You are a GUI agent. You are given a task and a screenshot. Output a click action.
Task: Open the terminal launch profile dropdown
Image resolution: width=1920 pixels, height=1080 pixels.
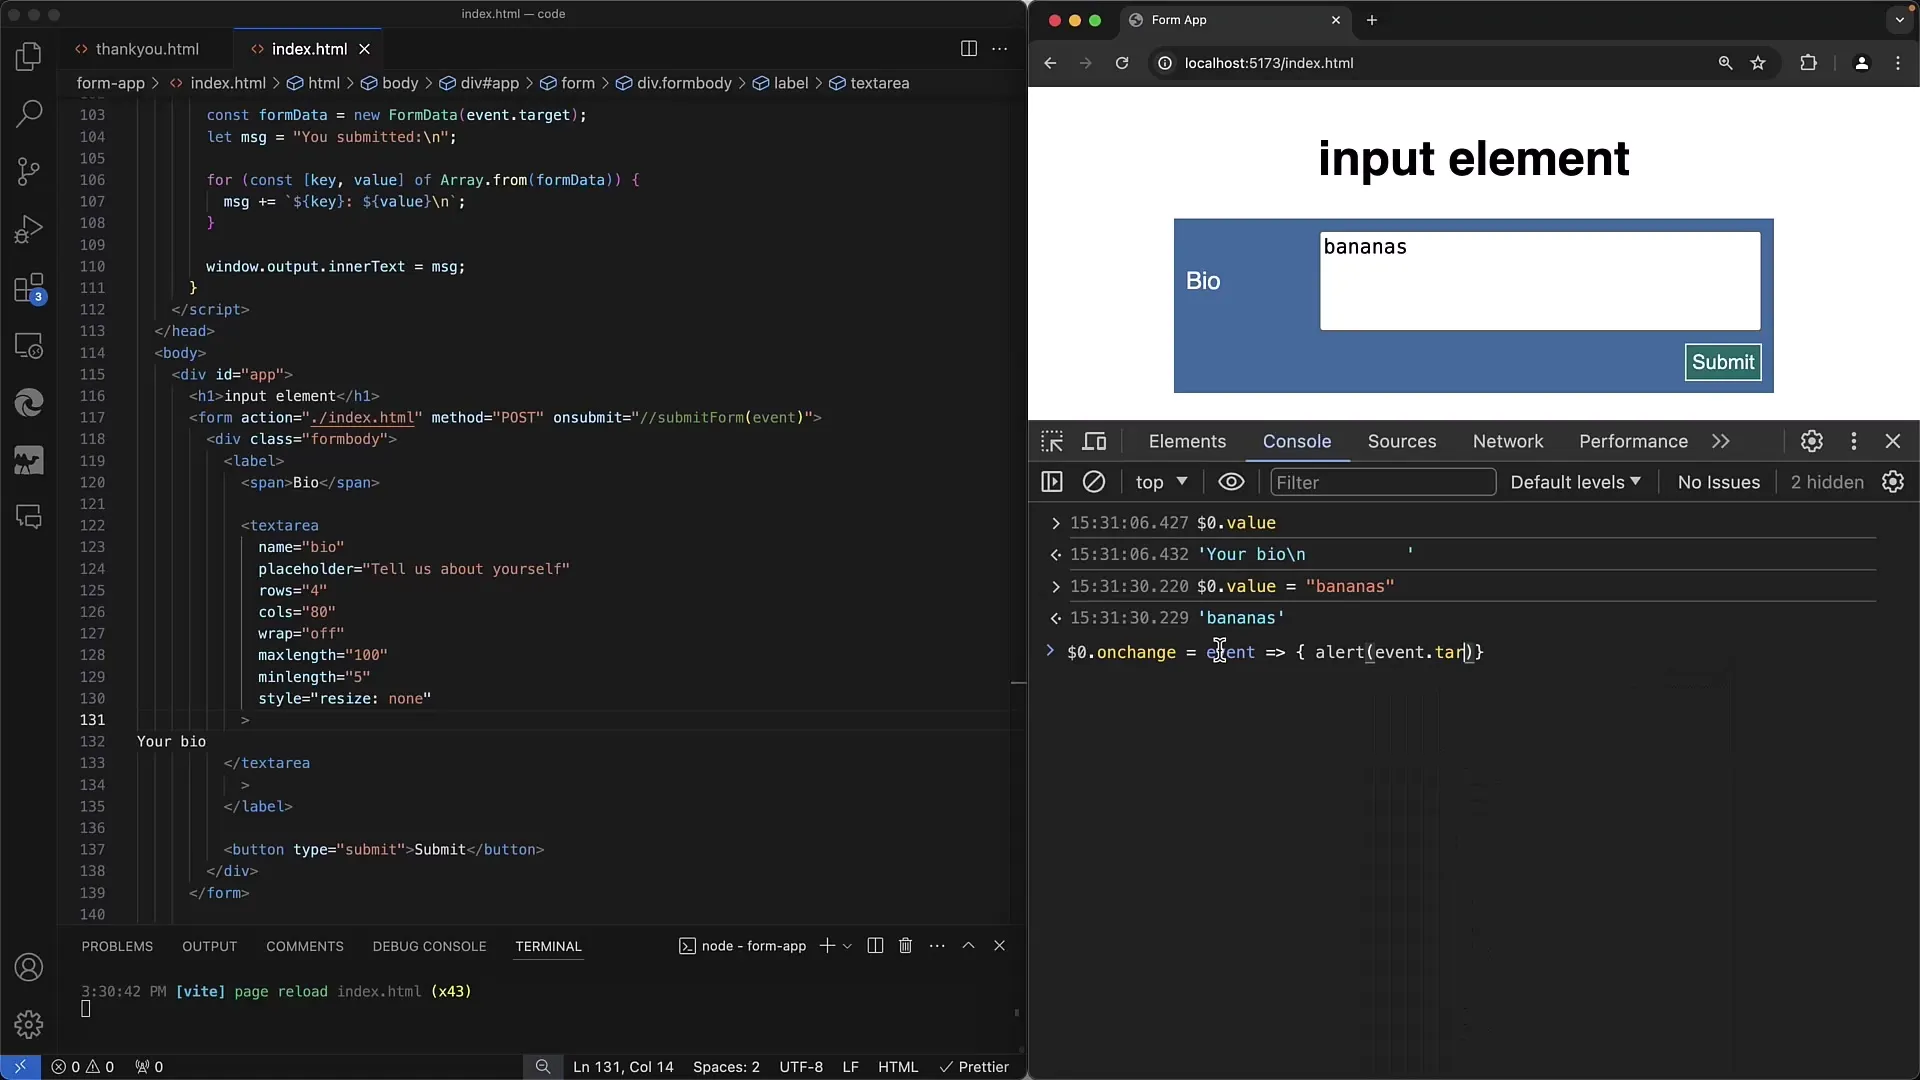(847, 946)
